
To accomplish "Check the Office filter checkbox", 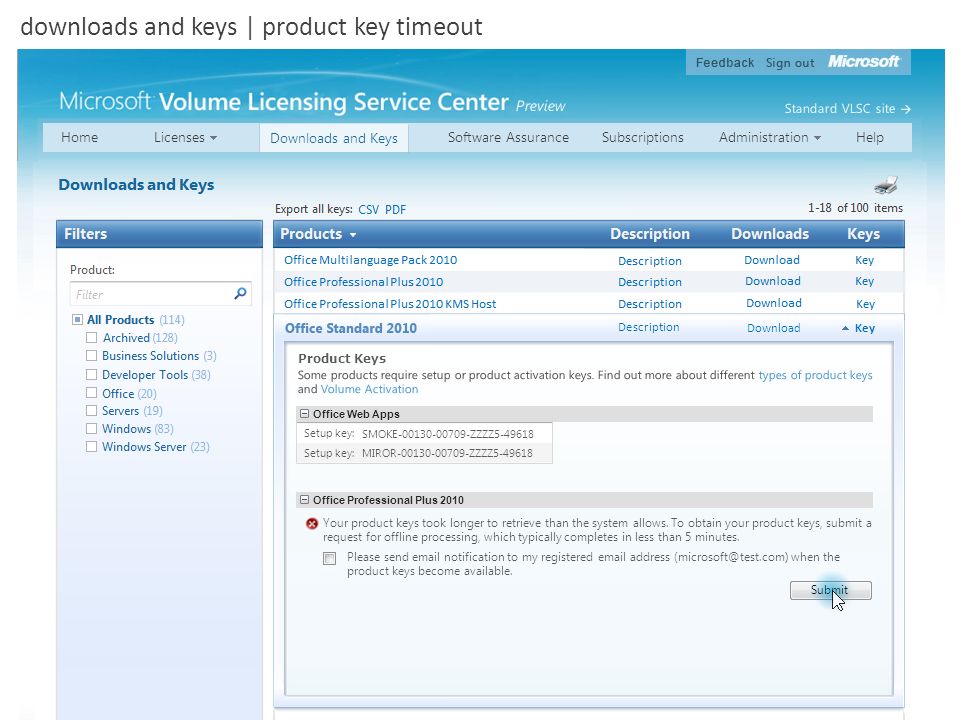I will pyautogui.click(x=91, y=392).
